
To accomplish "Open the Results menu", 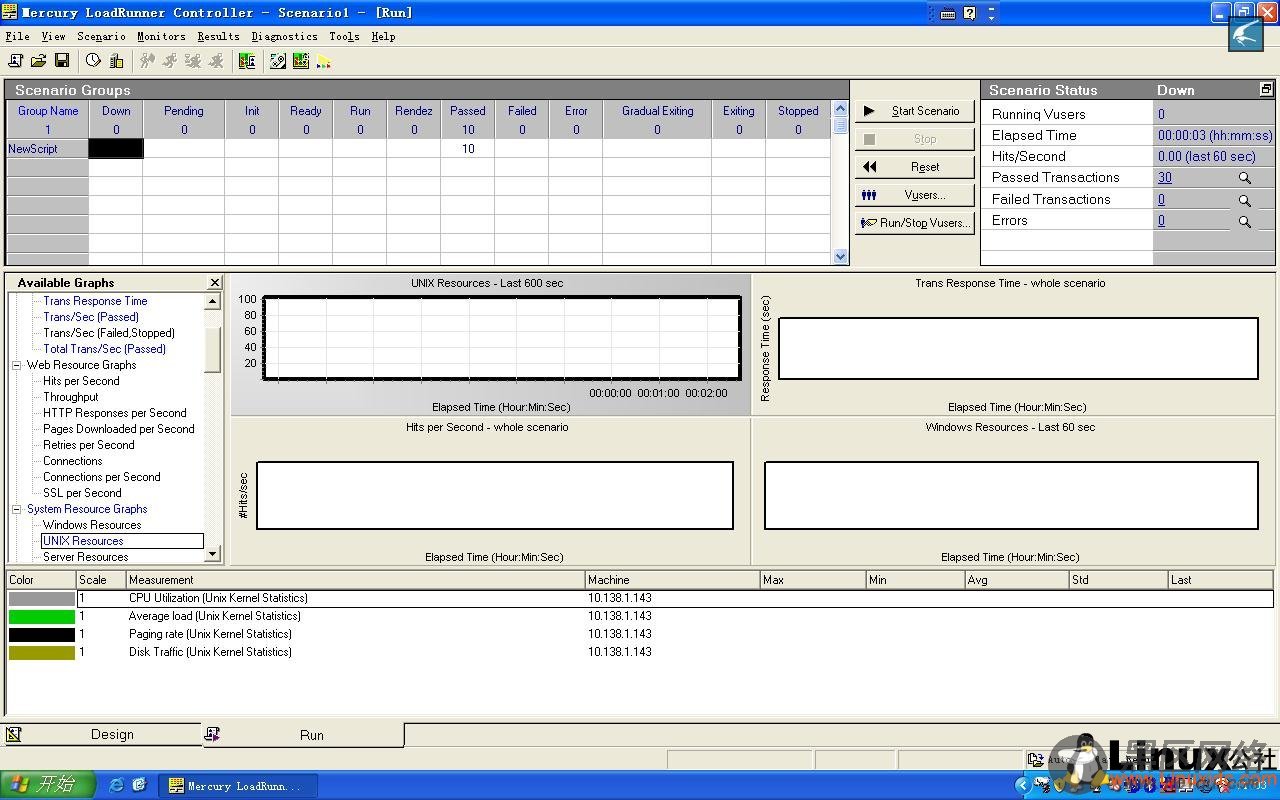I will [218, 36].
